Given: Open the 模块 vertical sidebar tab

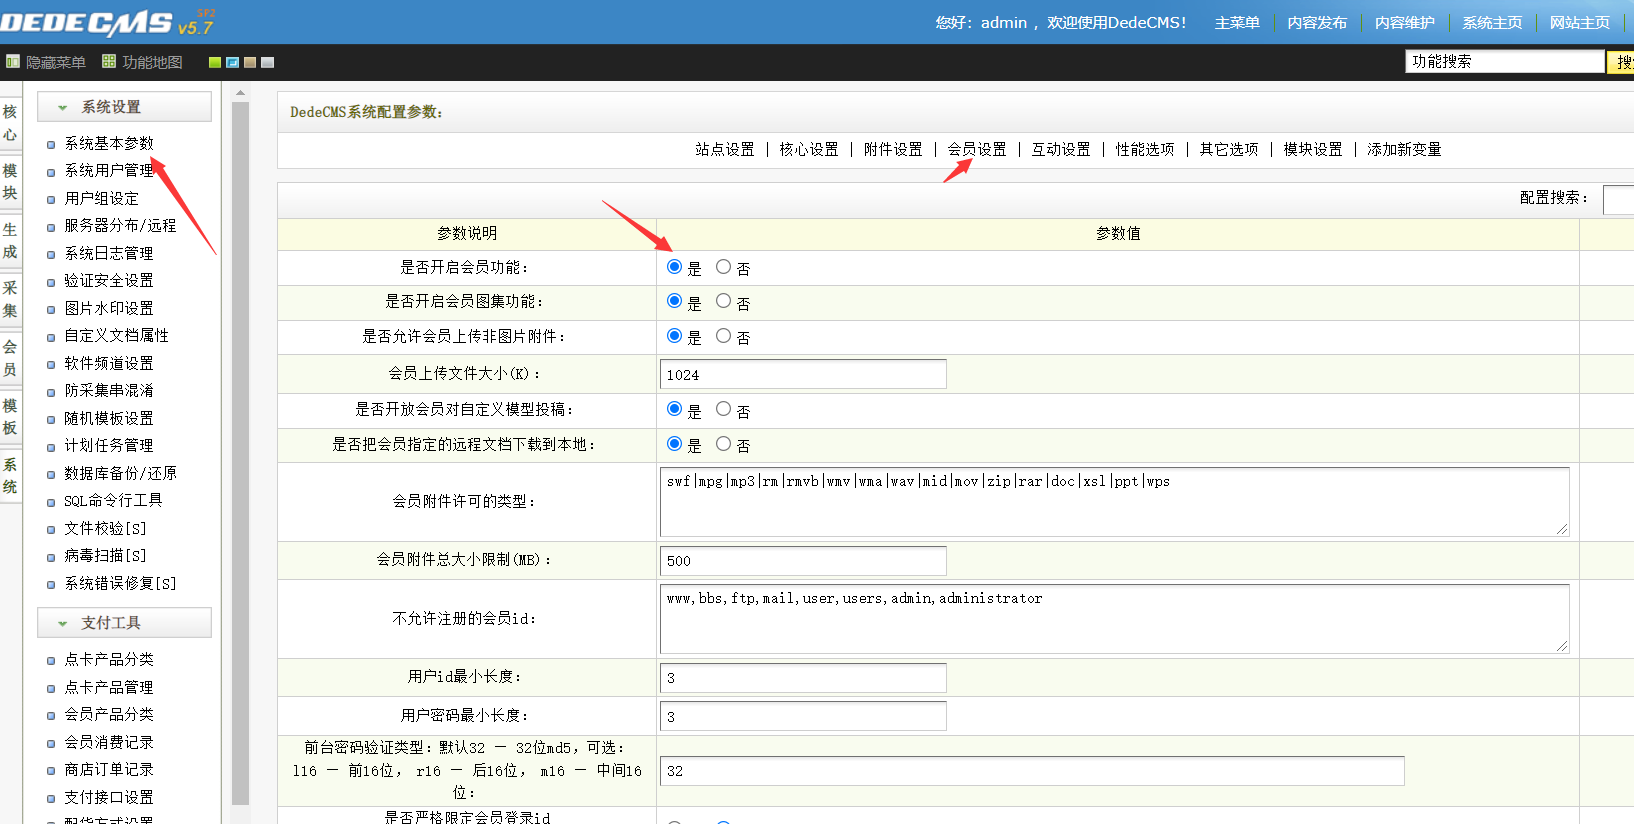Looking at the screenshot, I should 10,182.
